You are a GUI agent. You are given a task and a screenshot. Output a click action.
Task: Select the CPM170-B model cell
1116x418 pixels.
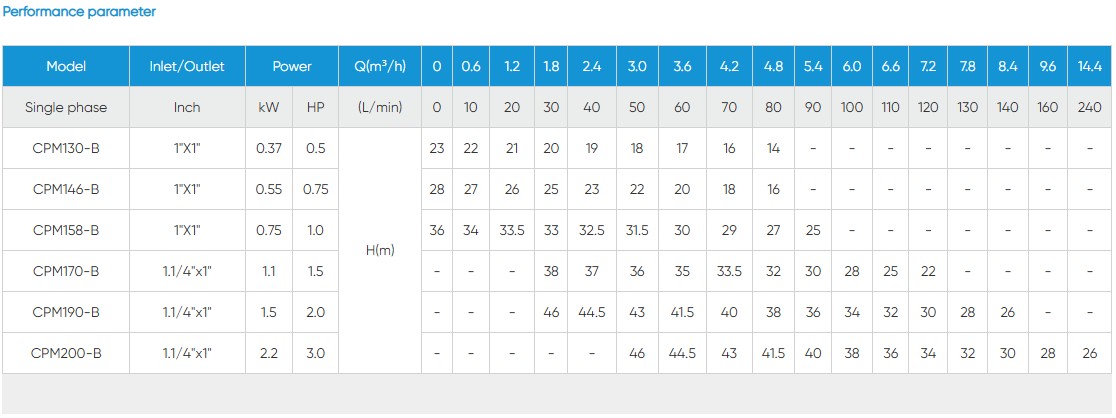[x=66, y=271]
